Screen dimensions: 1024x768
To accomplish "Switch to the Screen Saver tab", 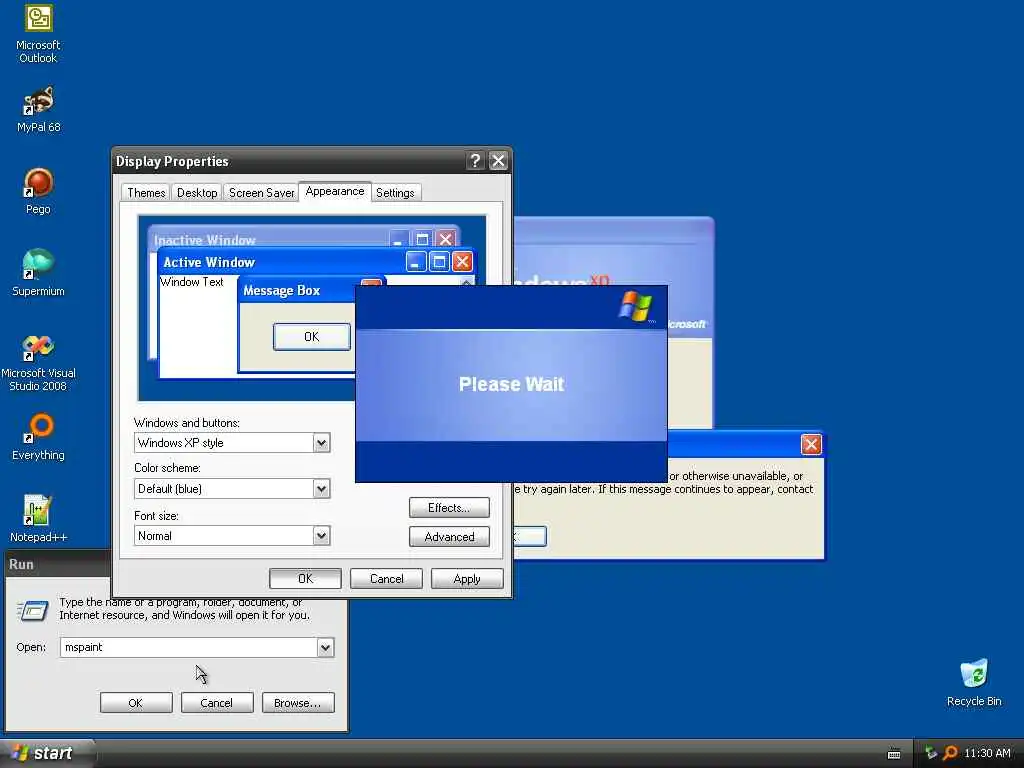I will 261,193.
